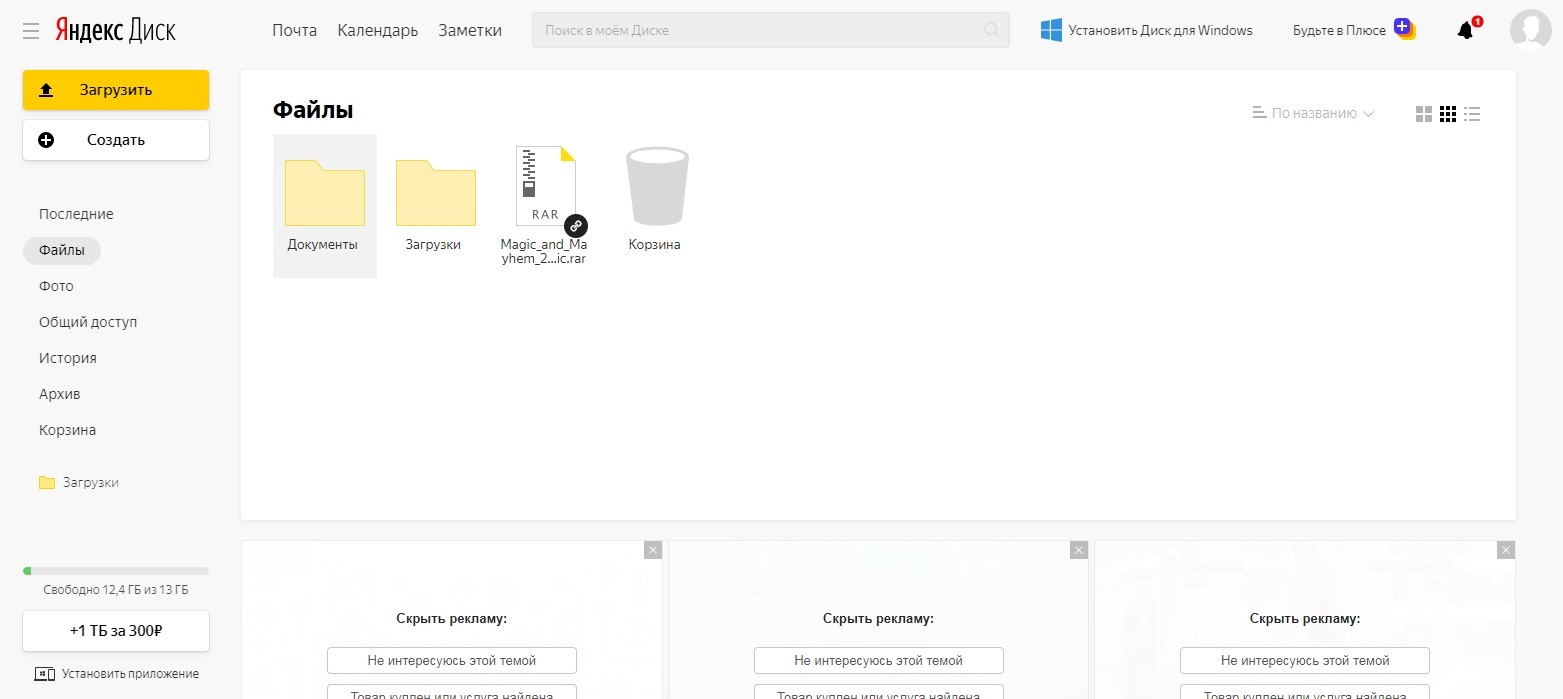
Task: Click the Windows logo install icon
Action: 1051,30
